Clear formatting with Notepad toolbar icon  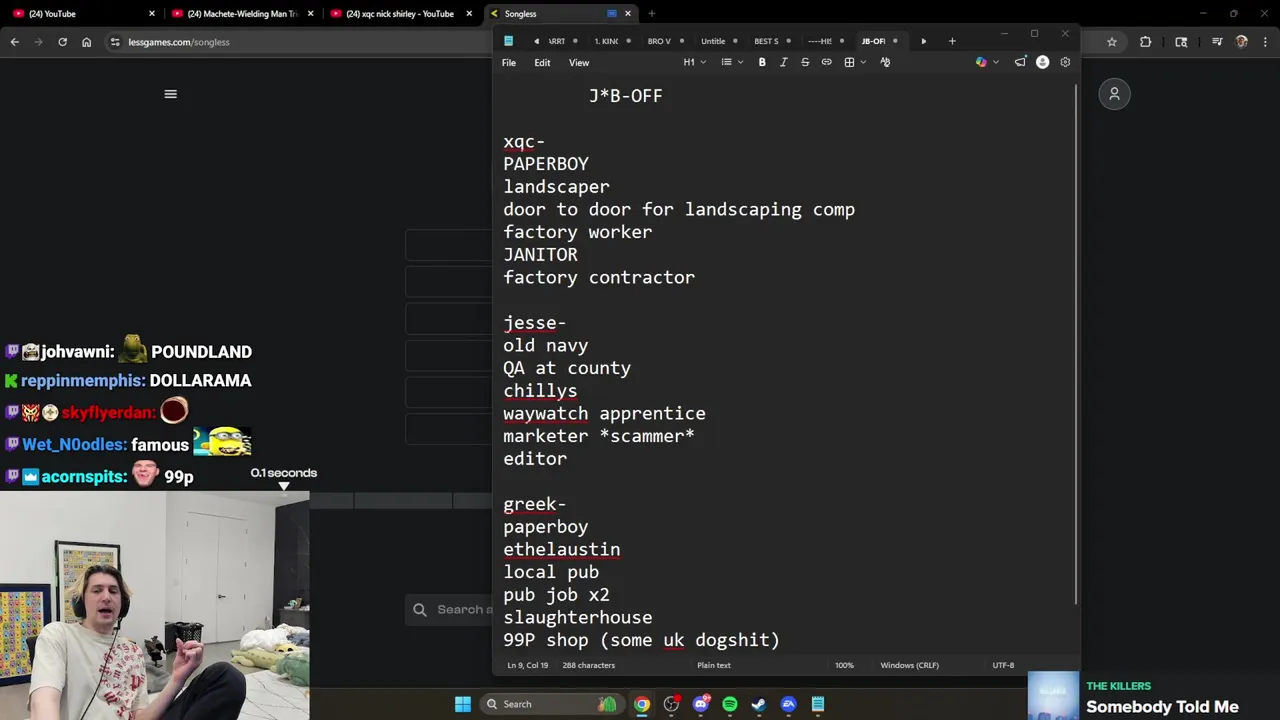885,62
